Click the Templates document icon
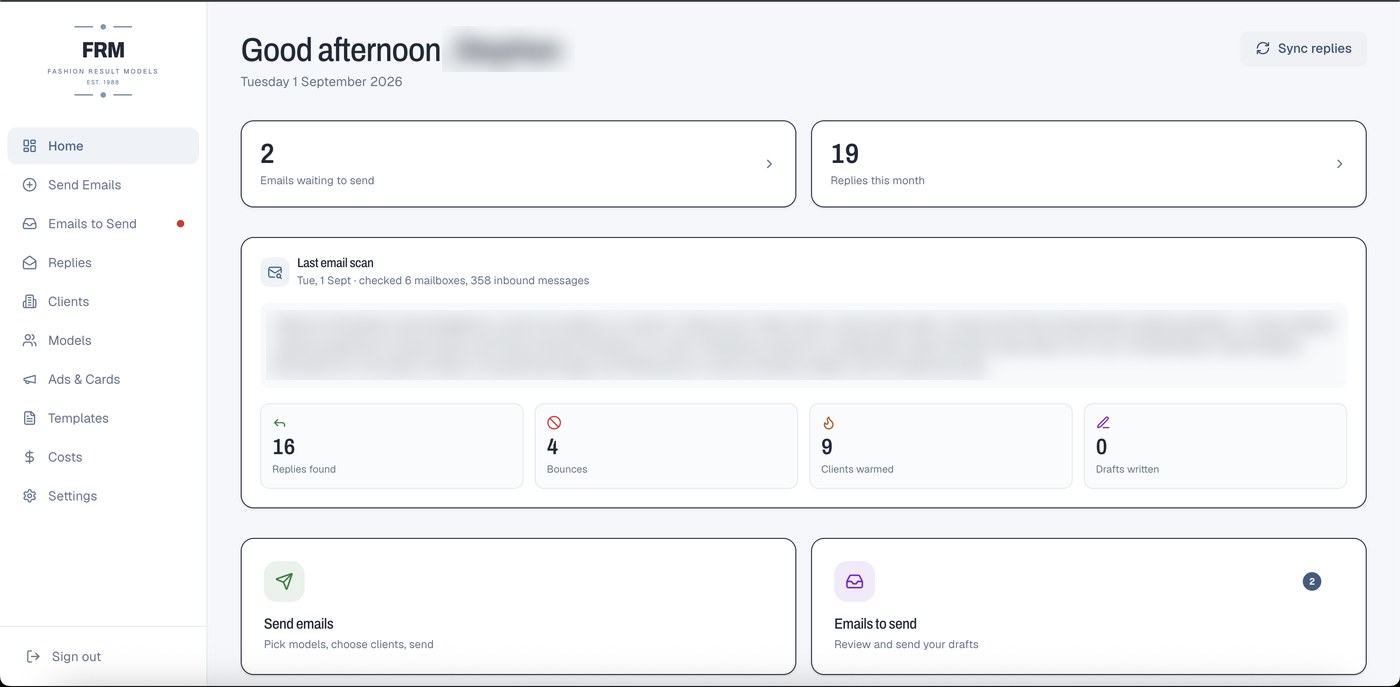Viewport: 1400px width, 687px height. [x=29, y=419]
